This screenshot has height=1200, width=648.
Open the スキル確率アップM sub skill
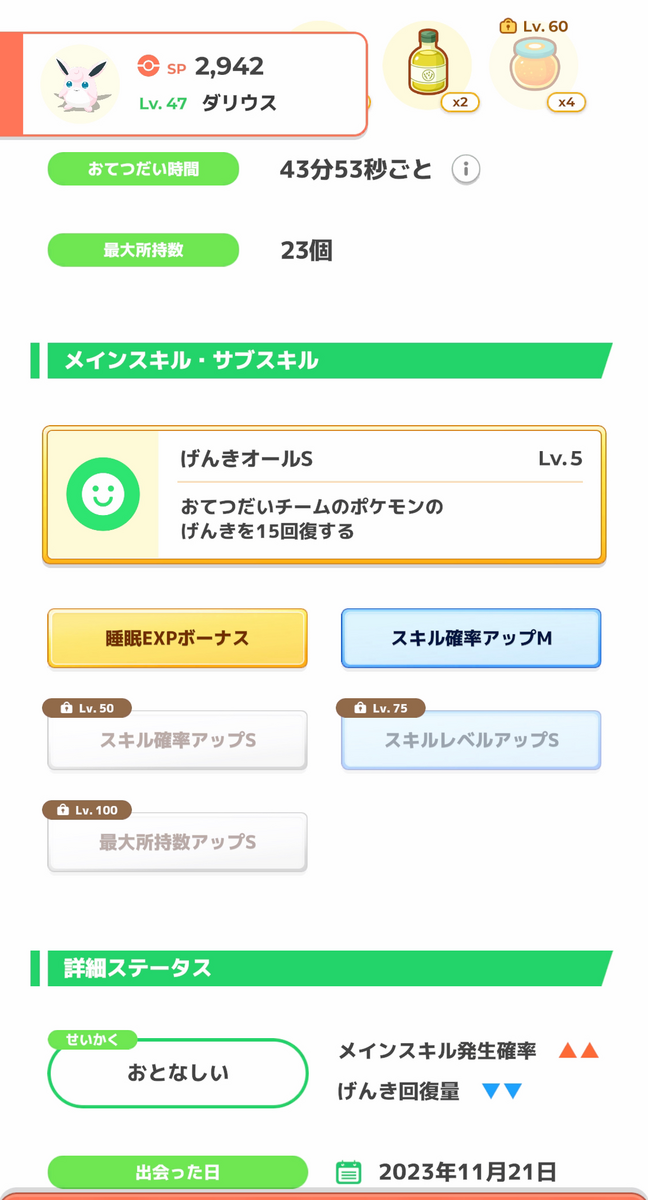(x=471, y=638)
